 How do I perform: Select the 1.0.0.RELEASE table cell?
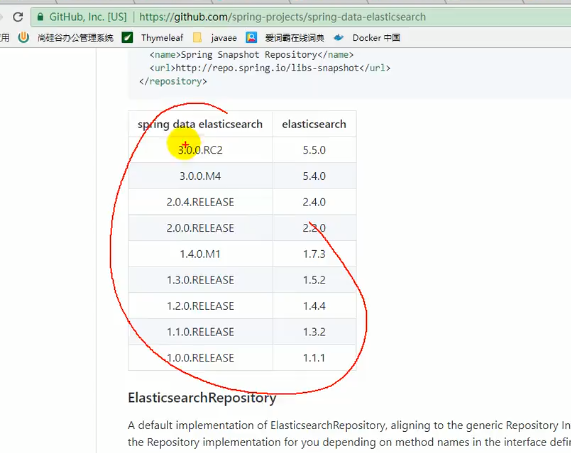[200, 358]
